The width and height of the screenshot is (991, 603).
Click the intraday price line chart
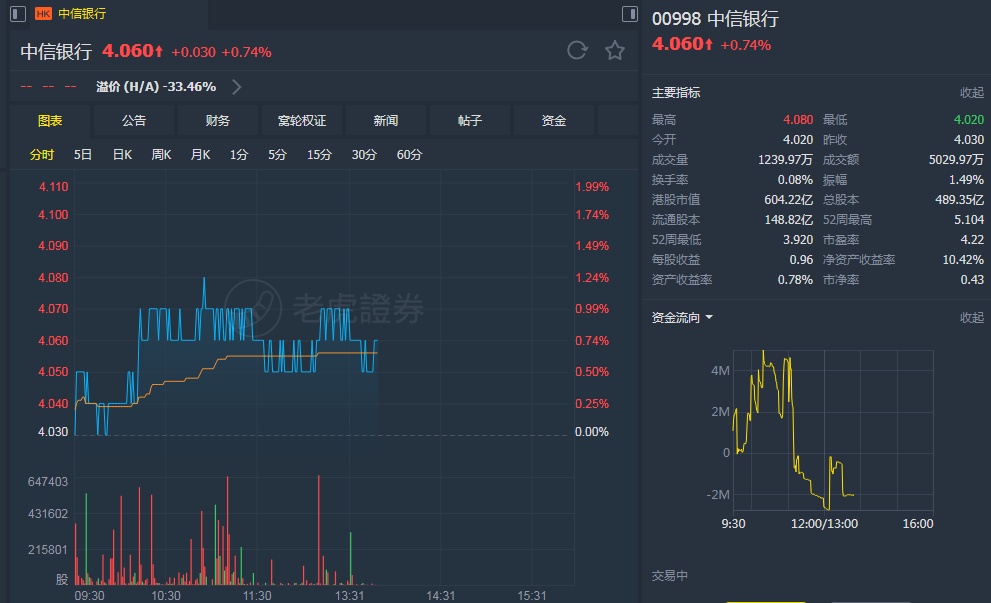(226, 356)
